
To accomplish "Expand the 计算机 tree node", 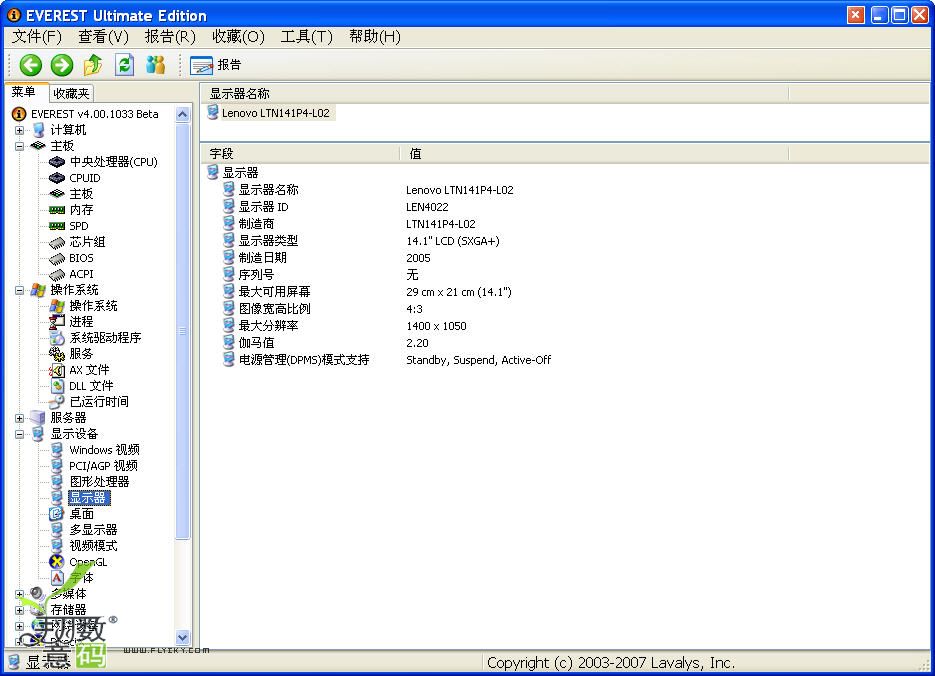I will pyautogui.click(x=20, y=130).
